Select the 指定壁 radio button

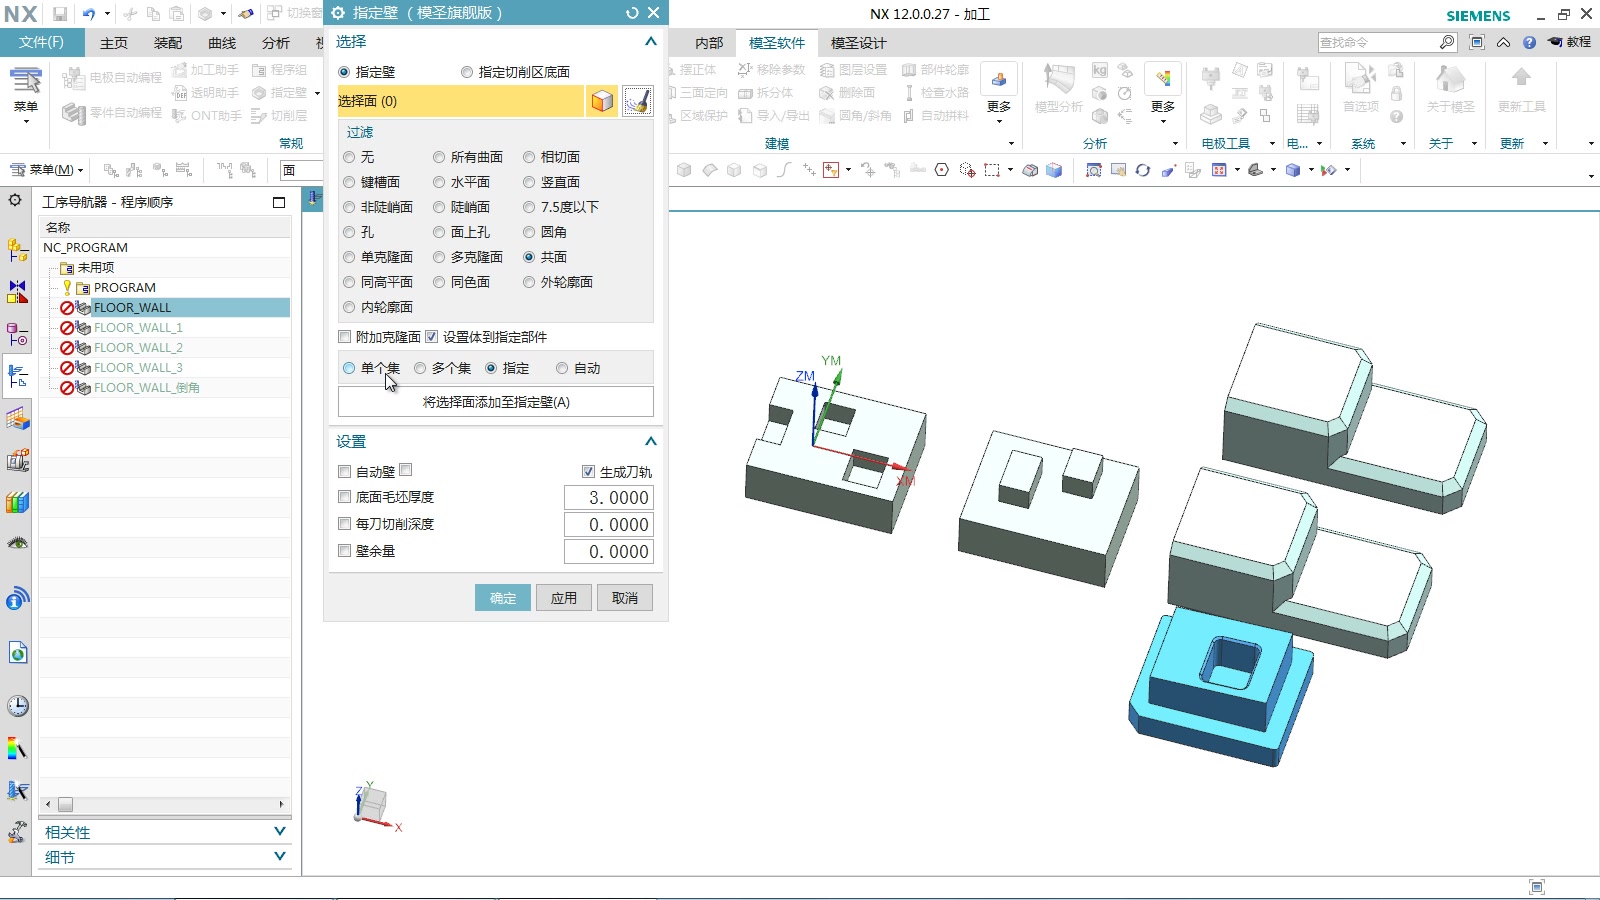click(344, 72)
